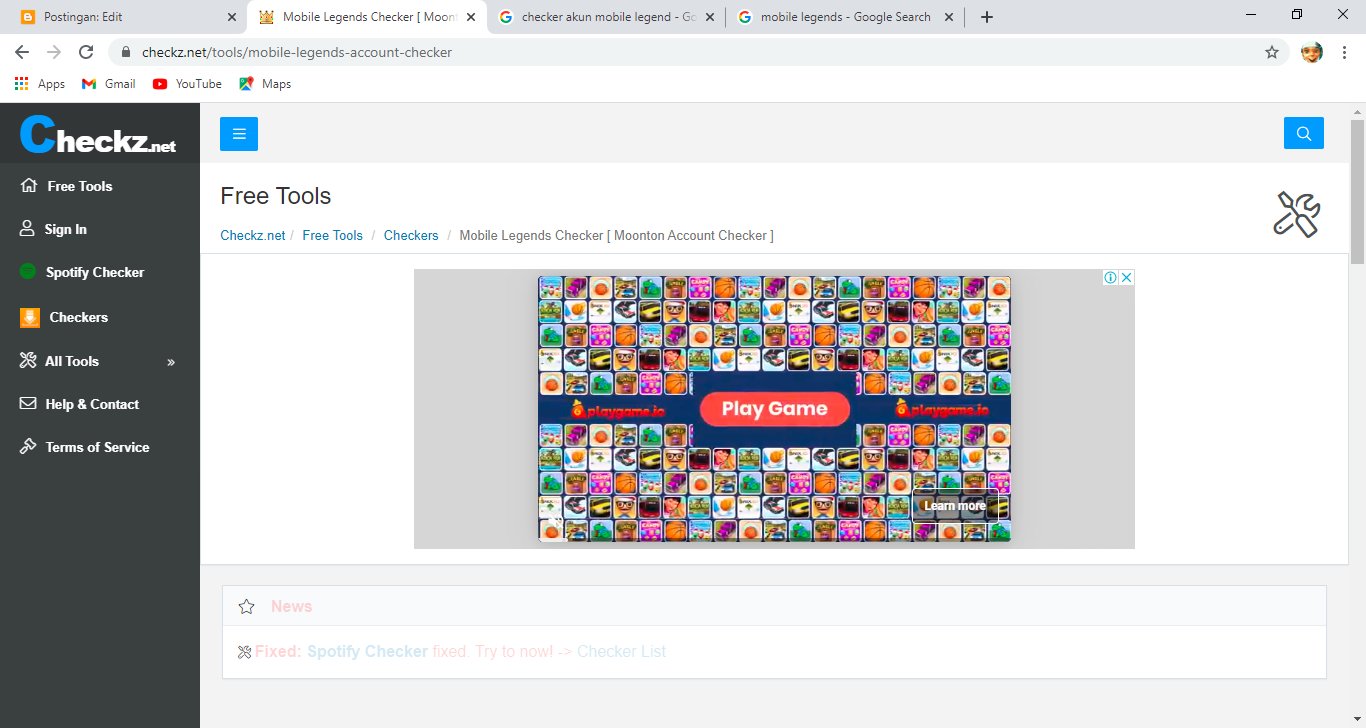Click Checkers breadcrumb link

(411, 235)
